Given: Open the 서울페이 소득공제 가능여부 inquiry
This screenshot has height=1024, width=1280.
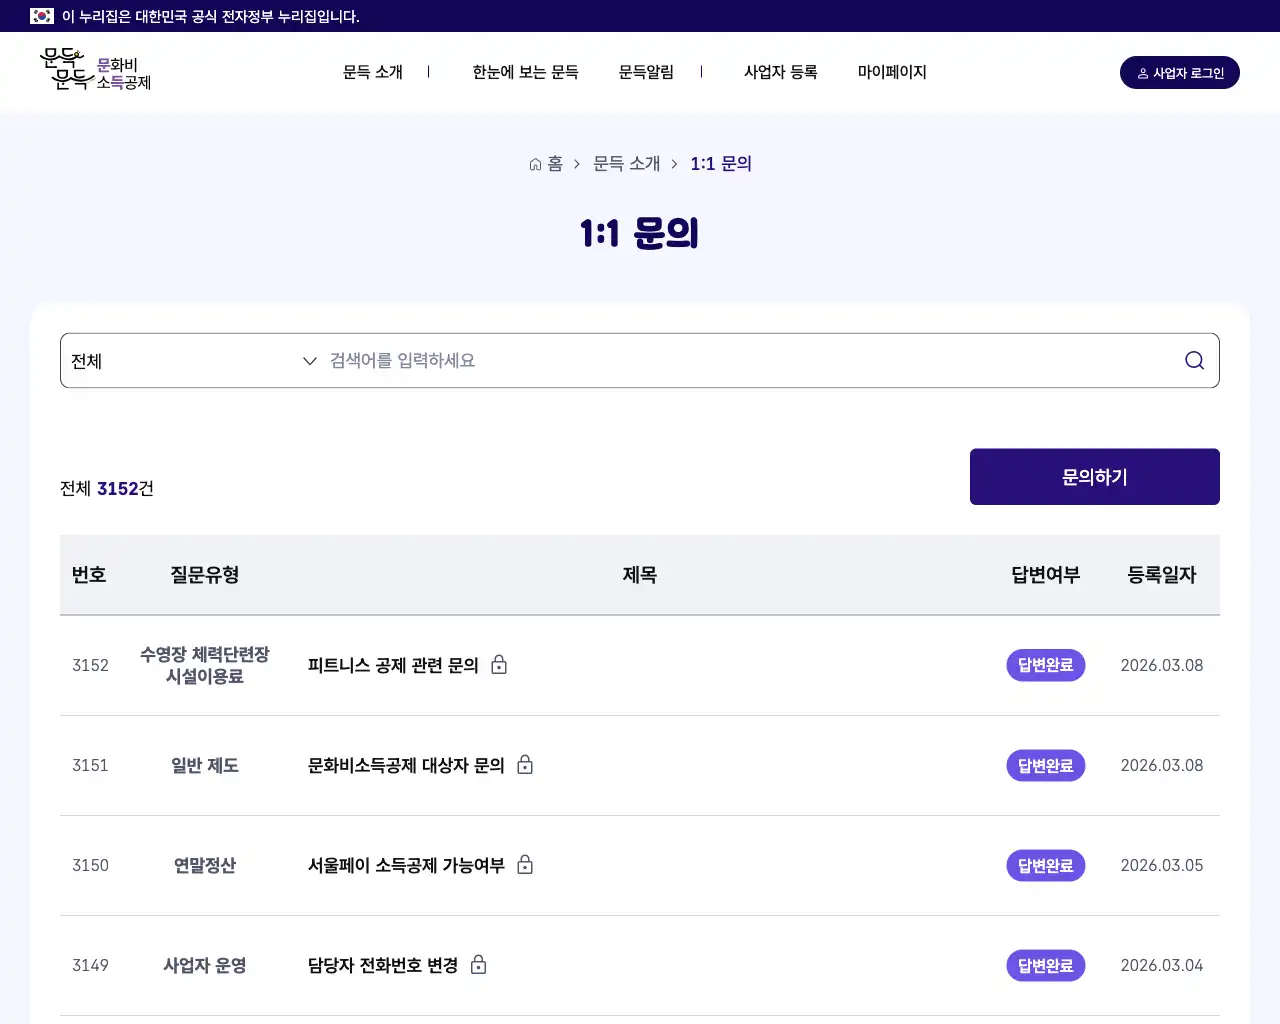Looking at the screenshot, I should point(405,865).
